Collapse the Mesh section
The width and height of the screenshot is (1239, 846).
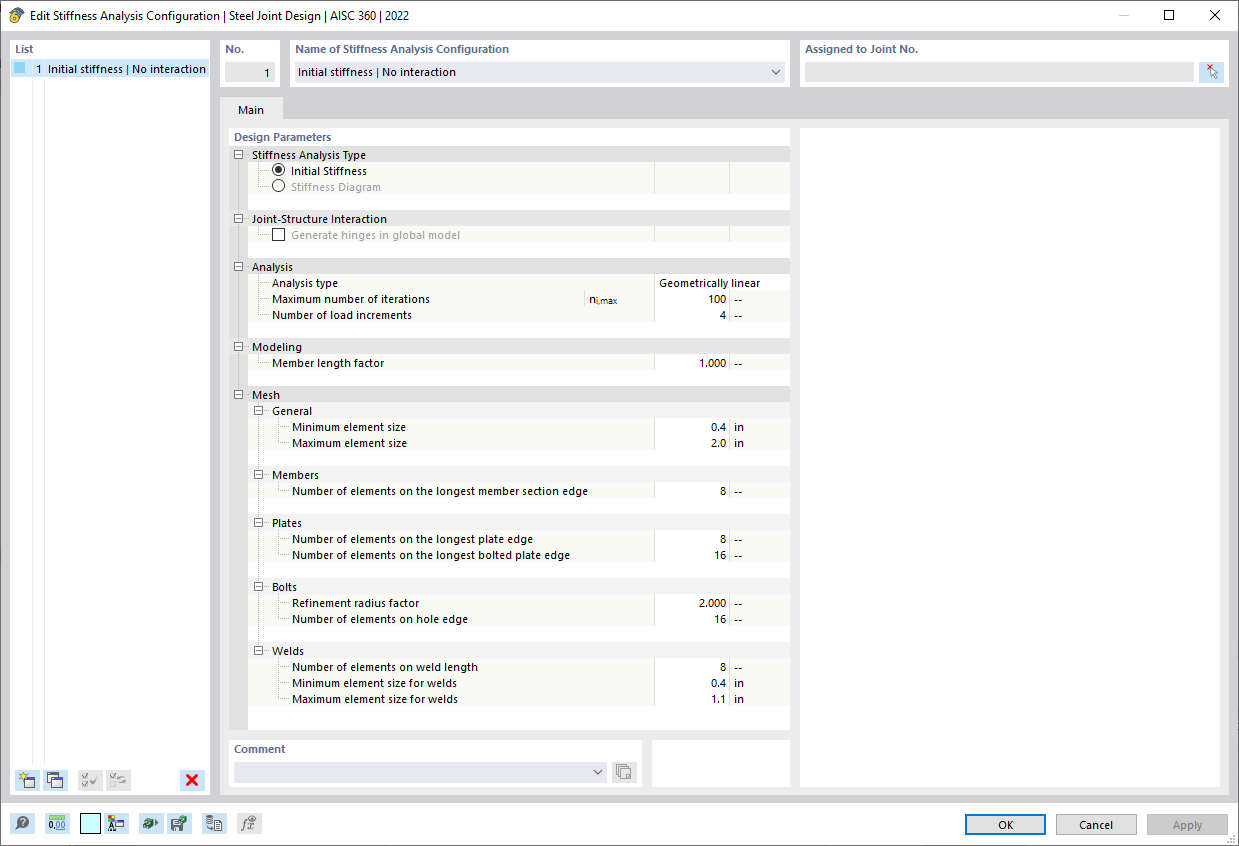pos(238,395)
